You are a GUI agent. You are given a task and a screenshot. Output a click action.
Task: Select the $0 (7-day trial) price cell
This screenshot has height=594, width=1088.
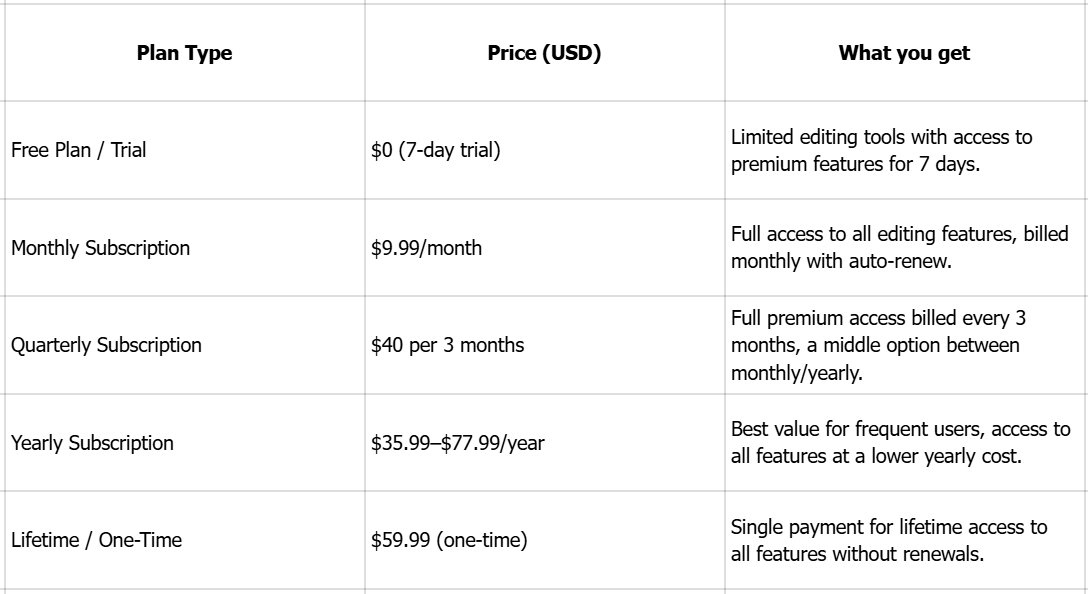435,151
